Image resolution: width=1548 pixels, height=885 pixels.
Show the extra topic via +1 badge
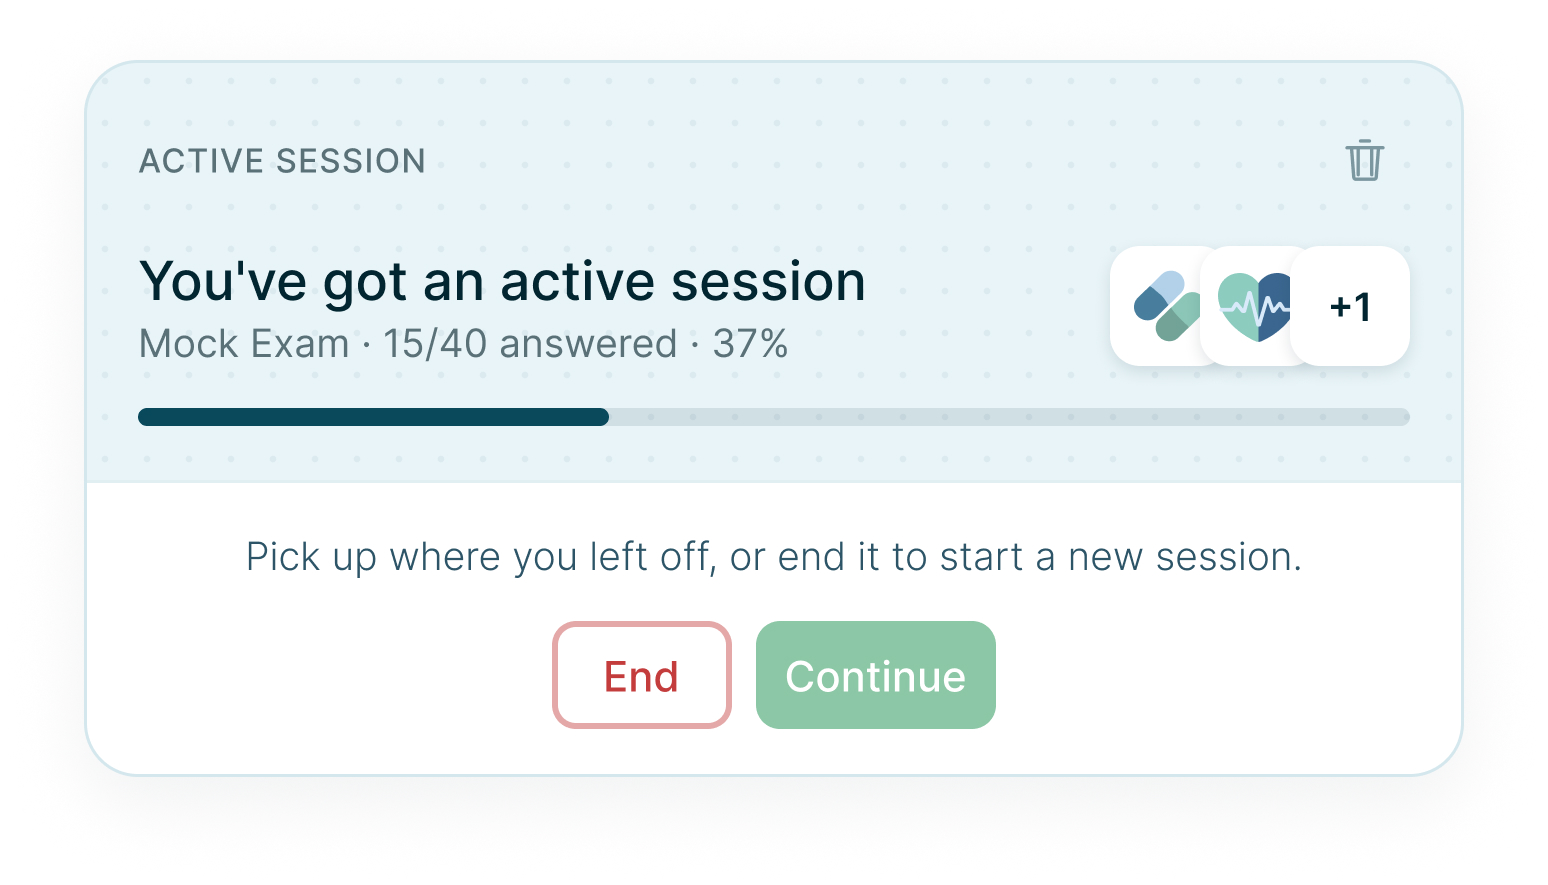coord(1350,306)
